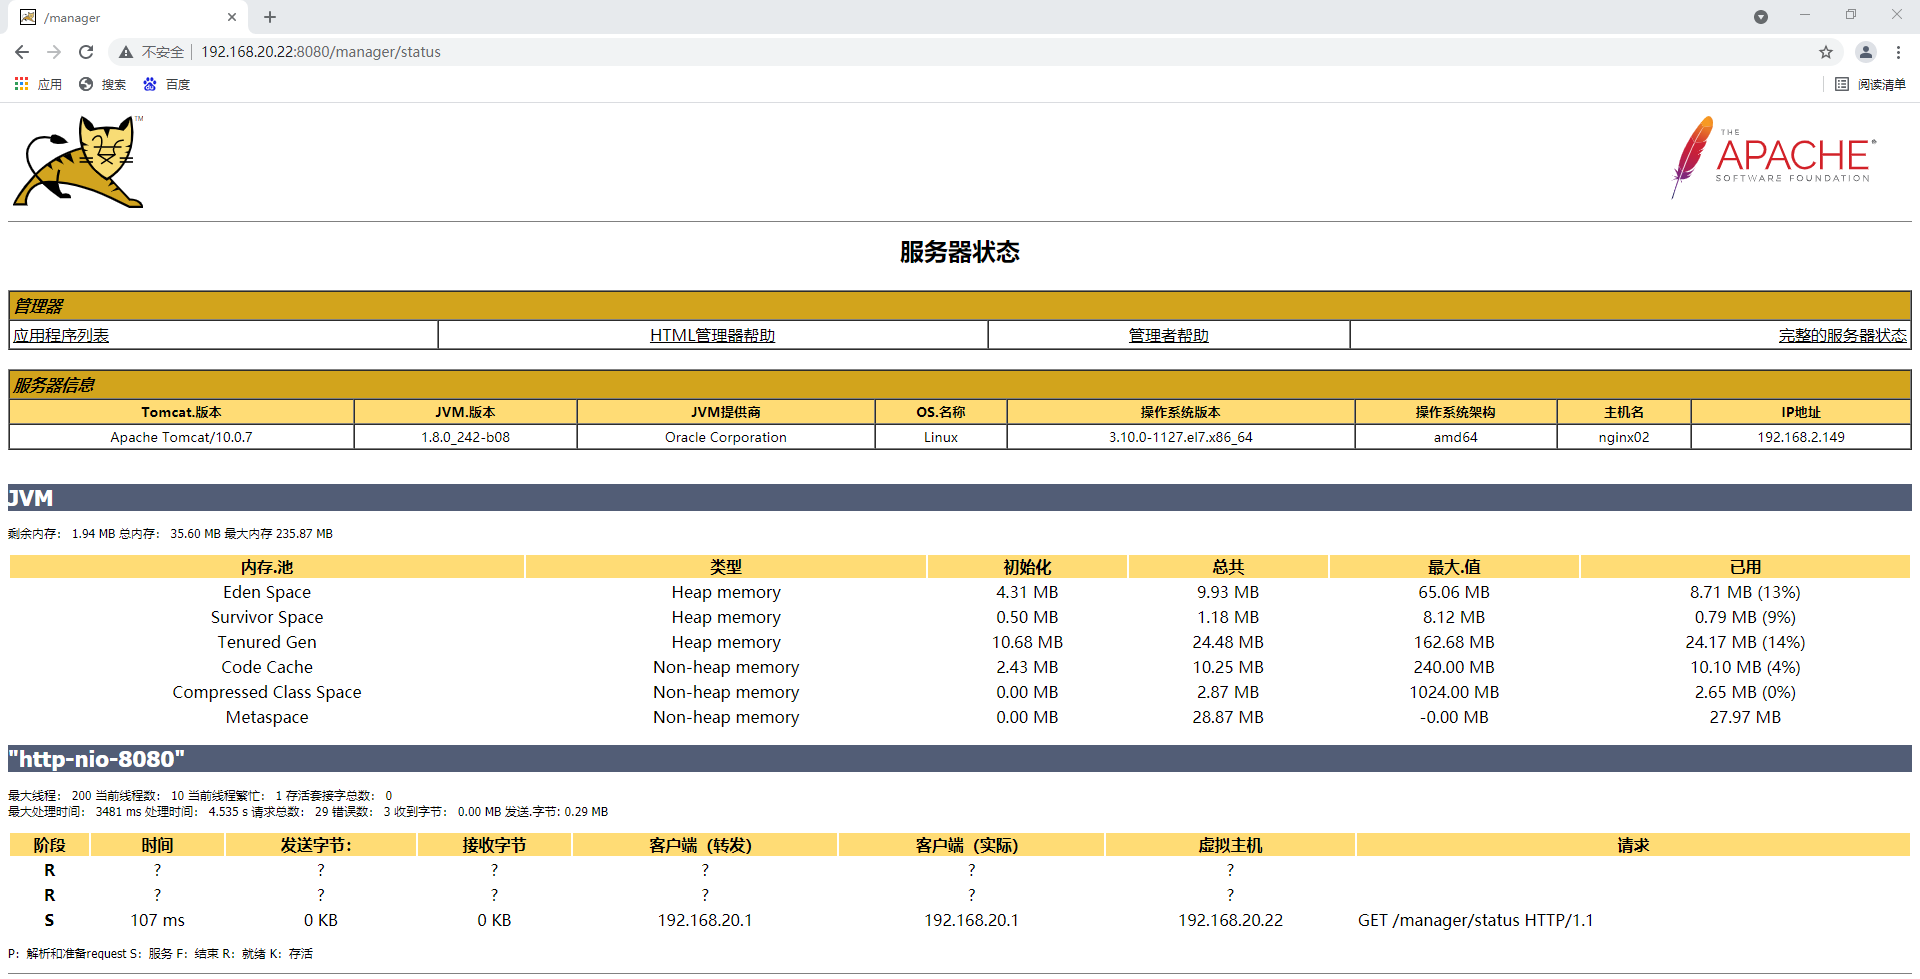Click the hostname nginx02 cell
The height and width of the screenshot is (979, 1920).
point(1623,437)
